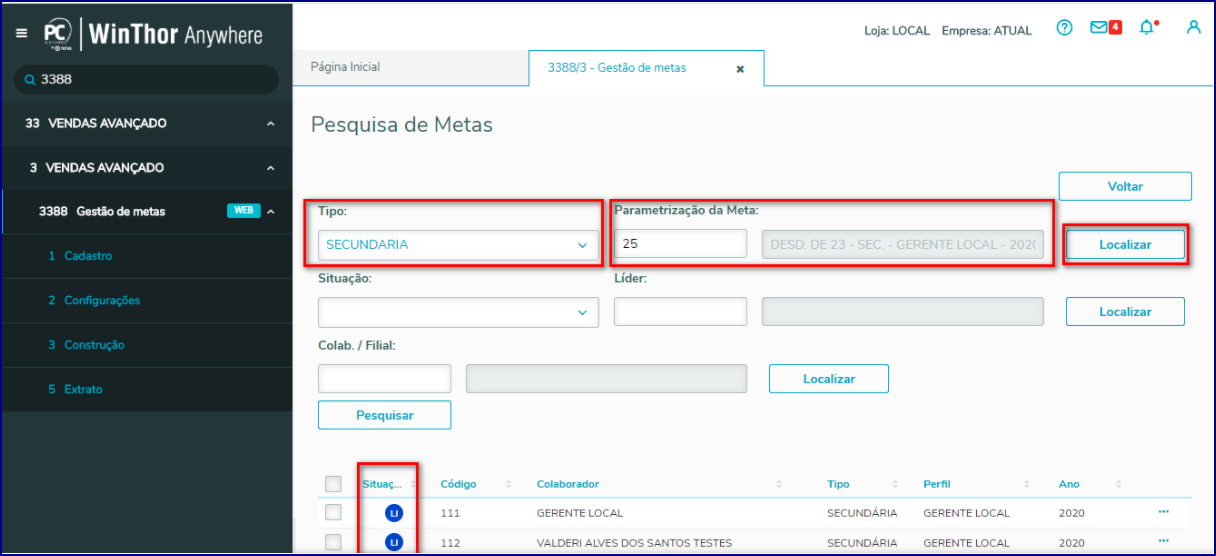Screen dimensions: 1216x556
Task: Click the Pesquisar button
Action: (385, 415)
